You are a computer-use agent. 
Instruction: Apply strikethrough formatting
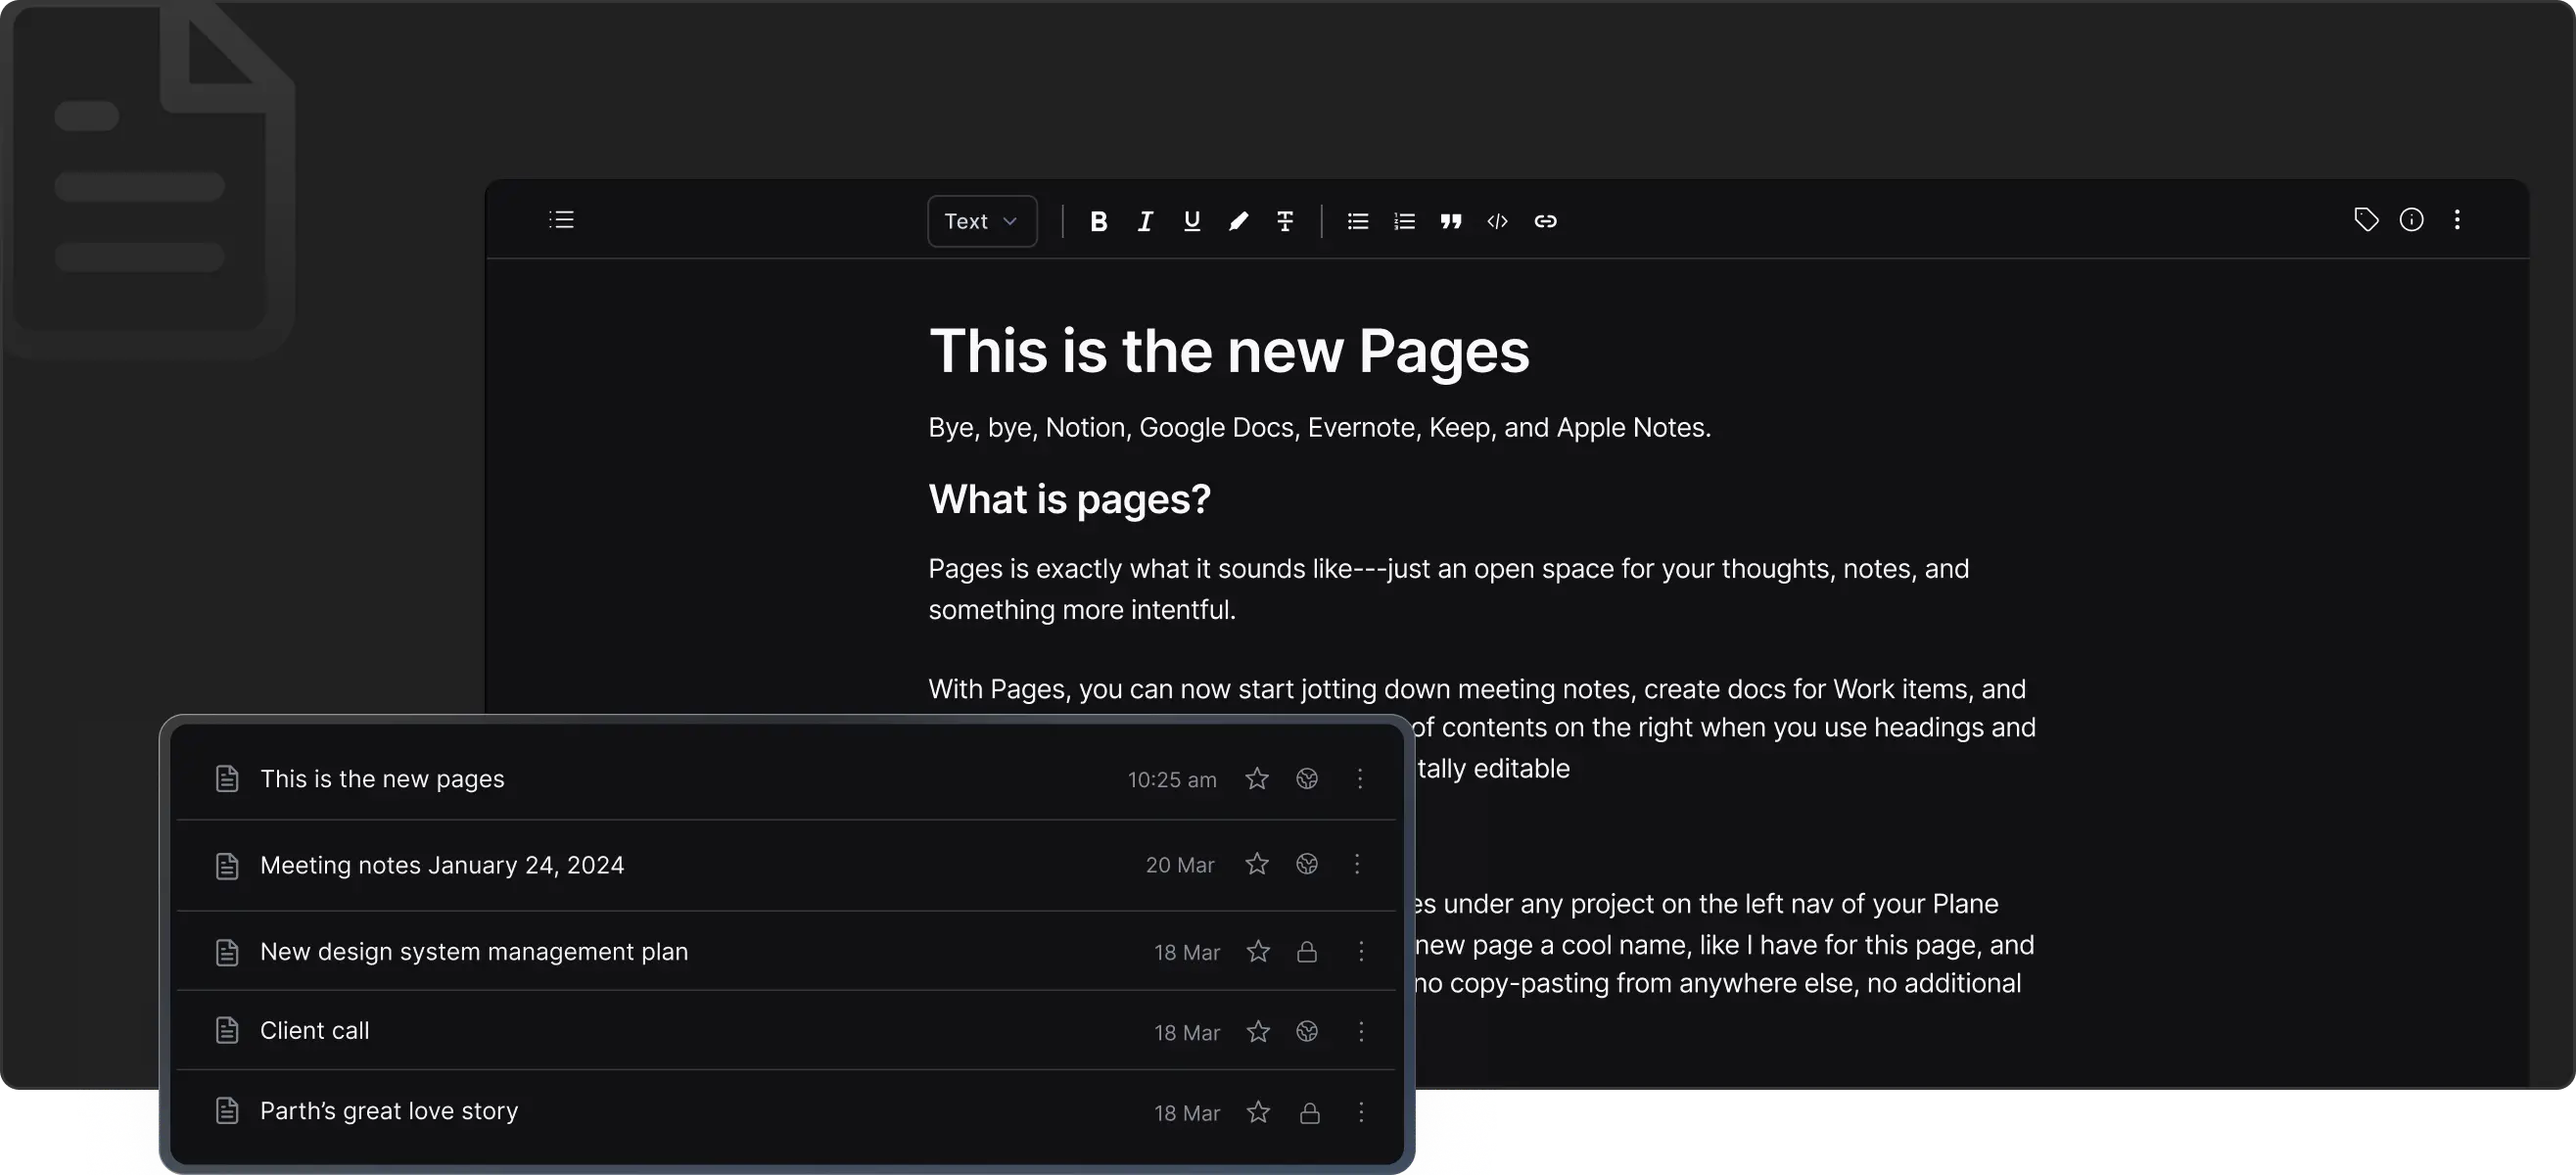coord(1285,221)
